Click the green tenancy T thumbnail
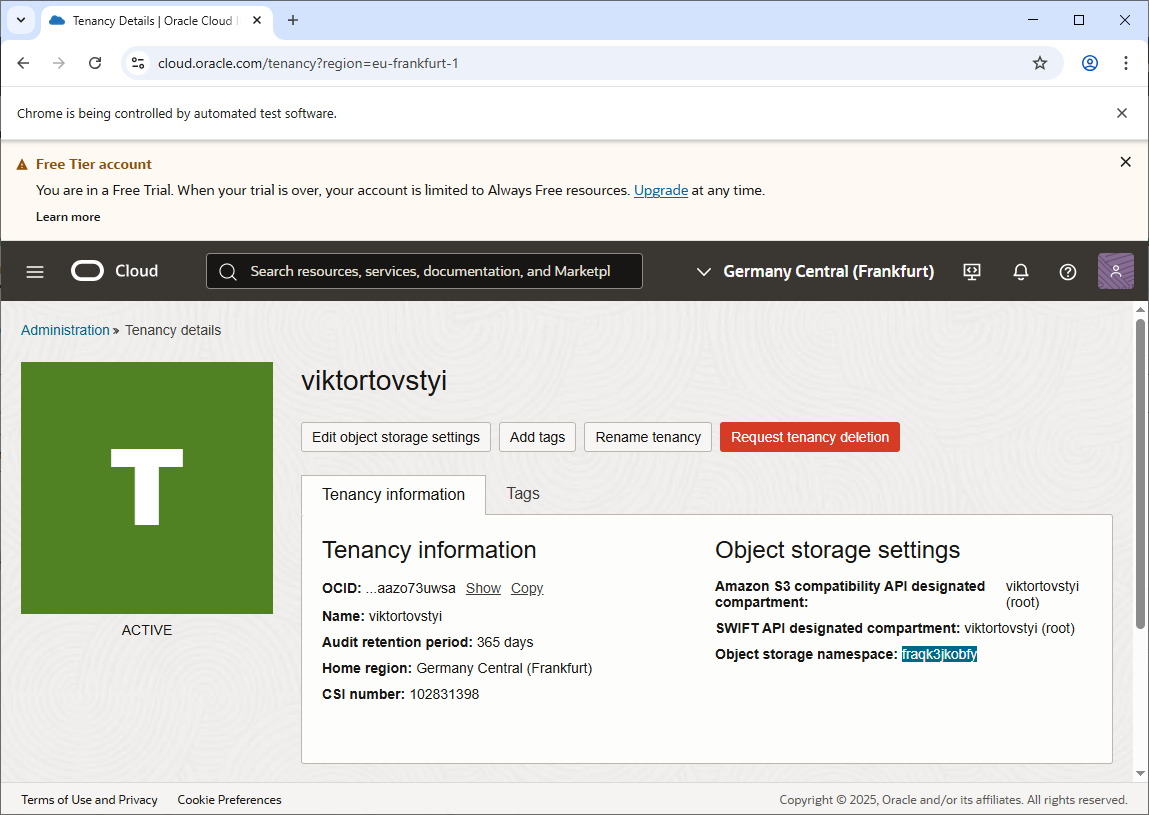Image resolution: width=1149 pixels, height=815 pixels. pyautogui.click(x=147, y=487)
